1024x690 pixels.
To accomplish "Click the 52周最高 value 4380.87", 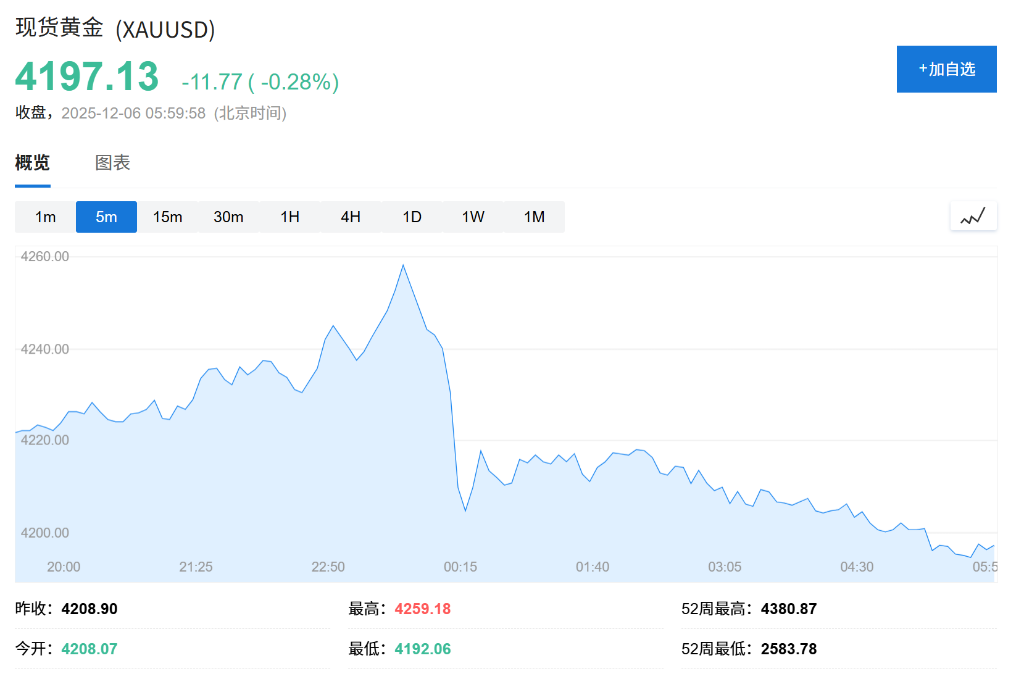I will pyautogui.click(x=789, y=608).
